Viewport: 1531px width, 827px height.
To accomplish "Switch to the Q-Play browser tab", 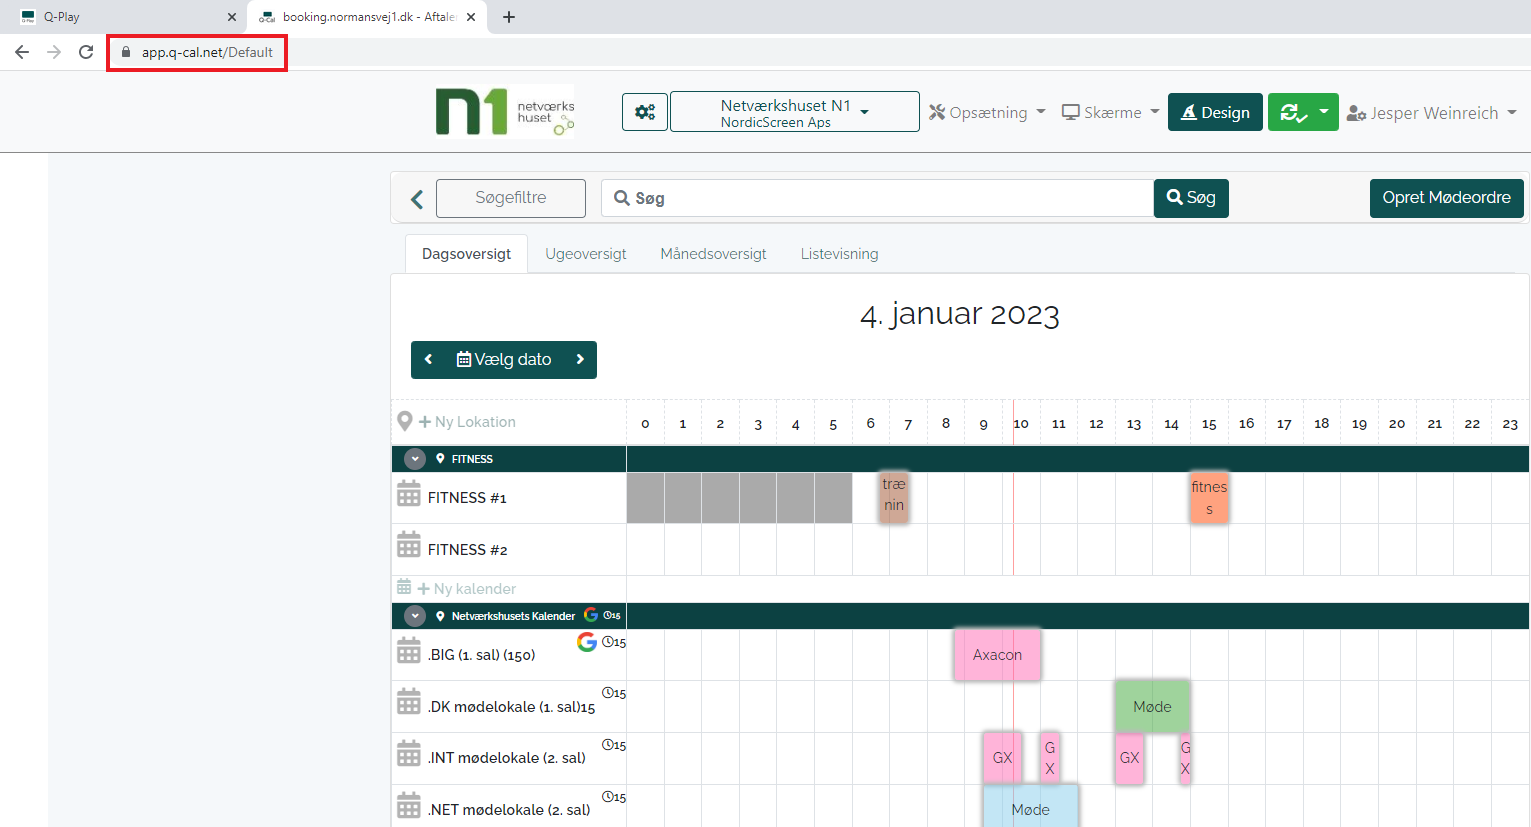I will pyautogui.click(x=125, y=17).
